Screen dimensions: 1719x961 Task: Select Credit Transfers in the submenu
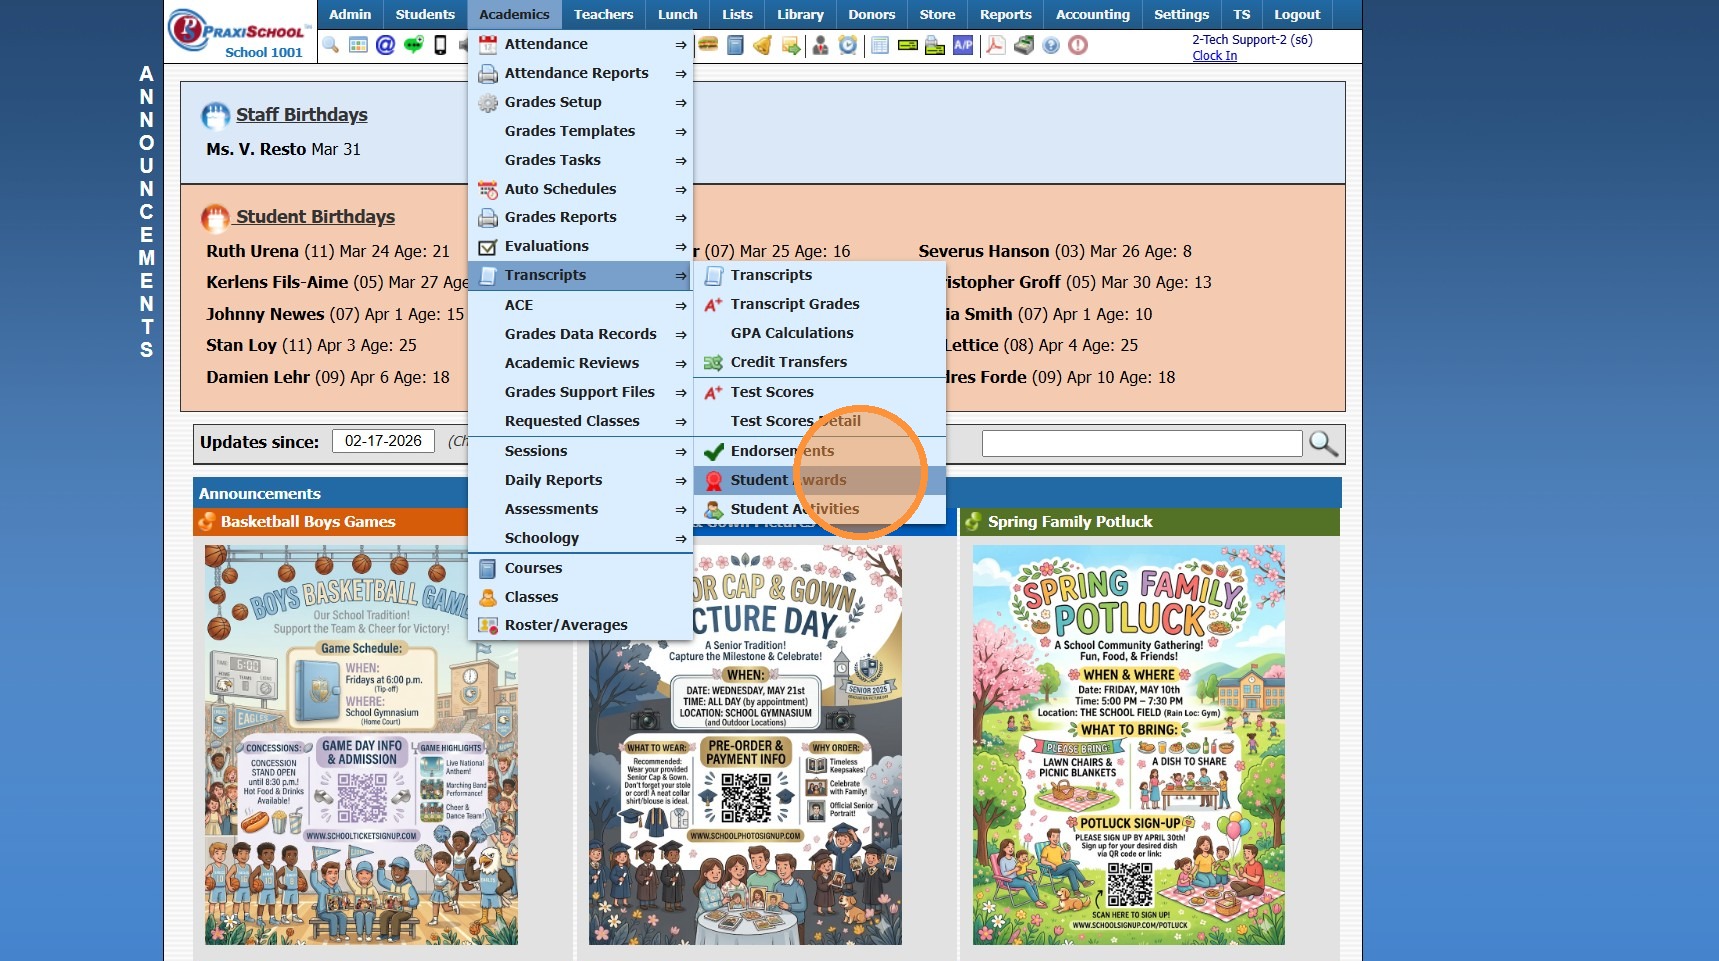click(x=820, y=362)
